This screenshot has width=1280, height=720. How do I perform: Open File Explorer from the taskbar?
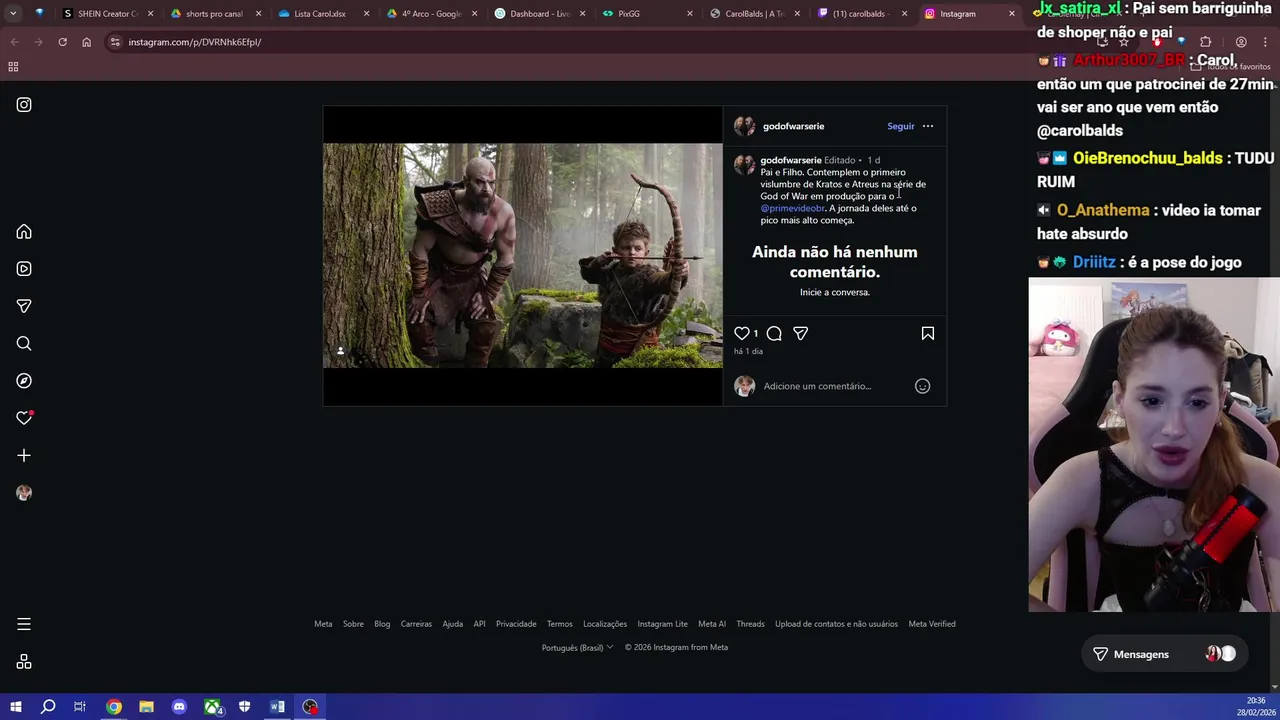pos(146,707)
